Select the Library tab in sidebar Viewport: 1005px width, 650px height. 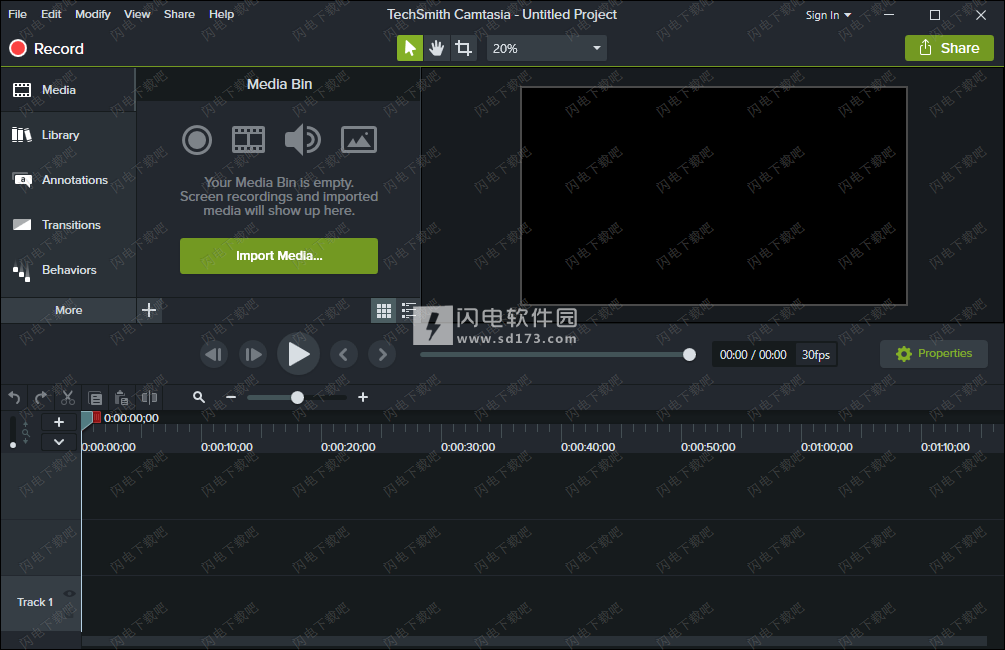(x=69, y=135)
